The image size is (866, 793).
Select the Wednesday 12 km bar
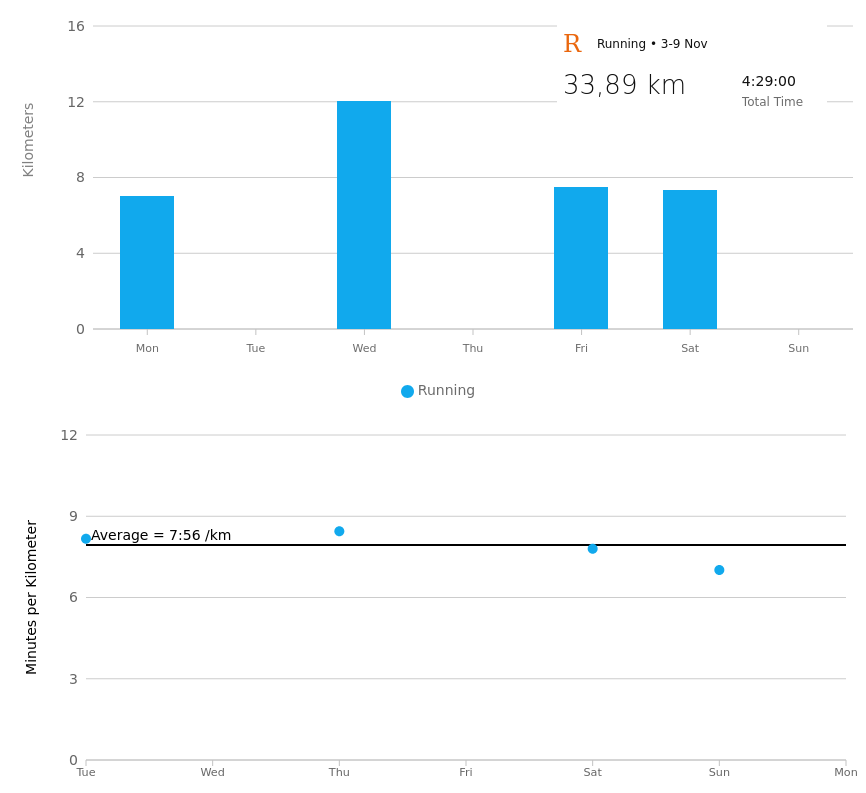coord(364,215)
